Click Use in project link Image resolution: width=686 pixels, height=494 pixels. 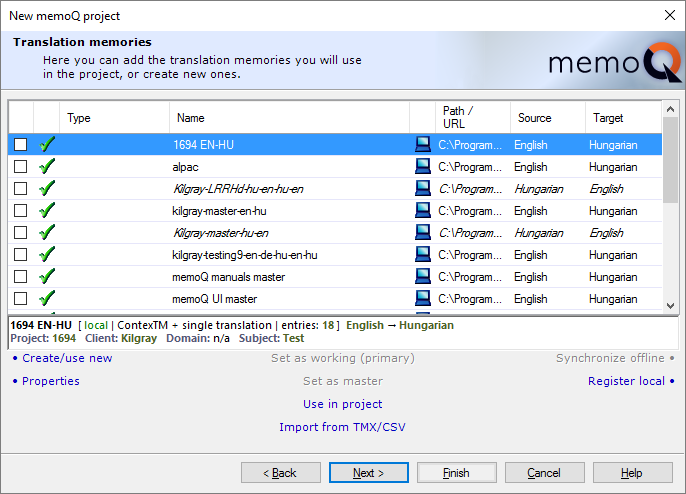pyautogui.click(x=343, y=404)
